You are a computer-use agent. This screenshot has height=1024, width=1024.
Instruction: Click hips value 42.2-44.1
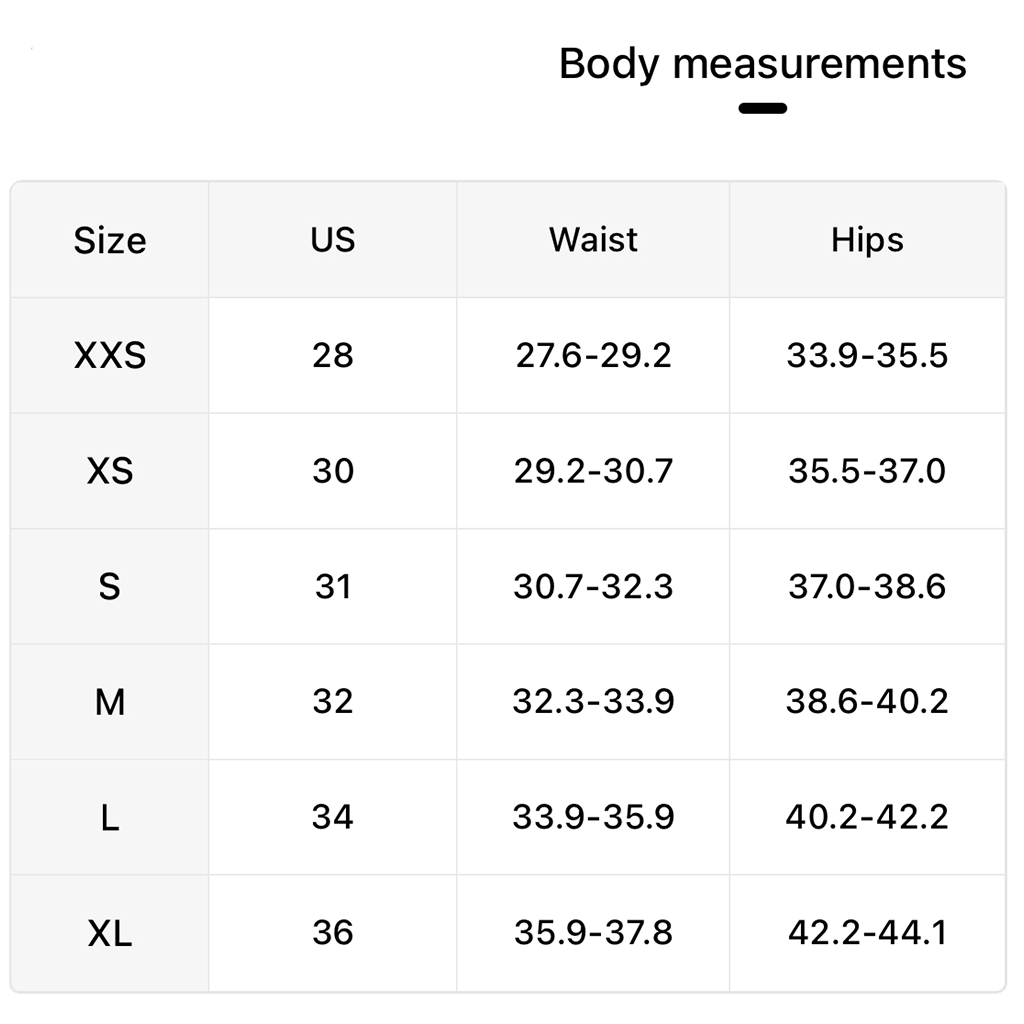(867, 933)
